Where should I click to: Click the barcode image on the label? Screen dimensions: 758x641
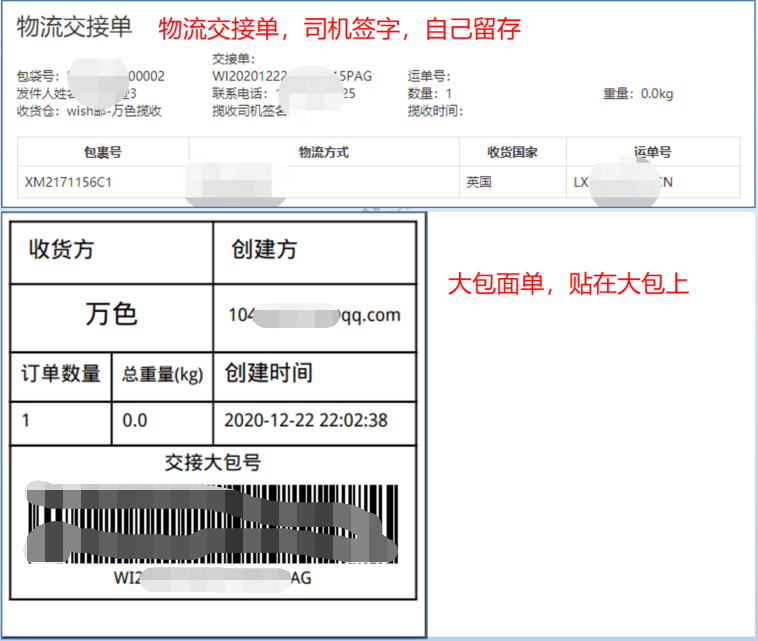click(x=213, y=524)
